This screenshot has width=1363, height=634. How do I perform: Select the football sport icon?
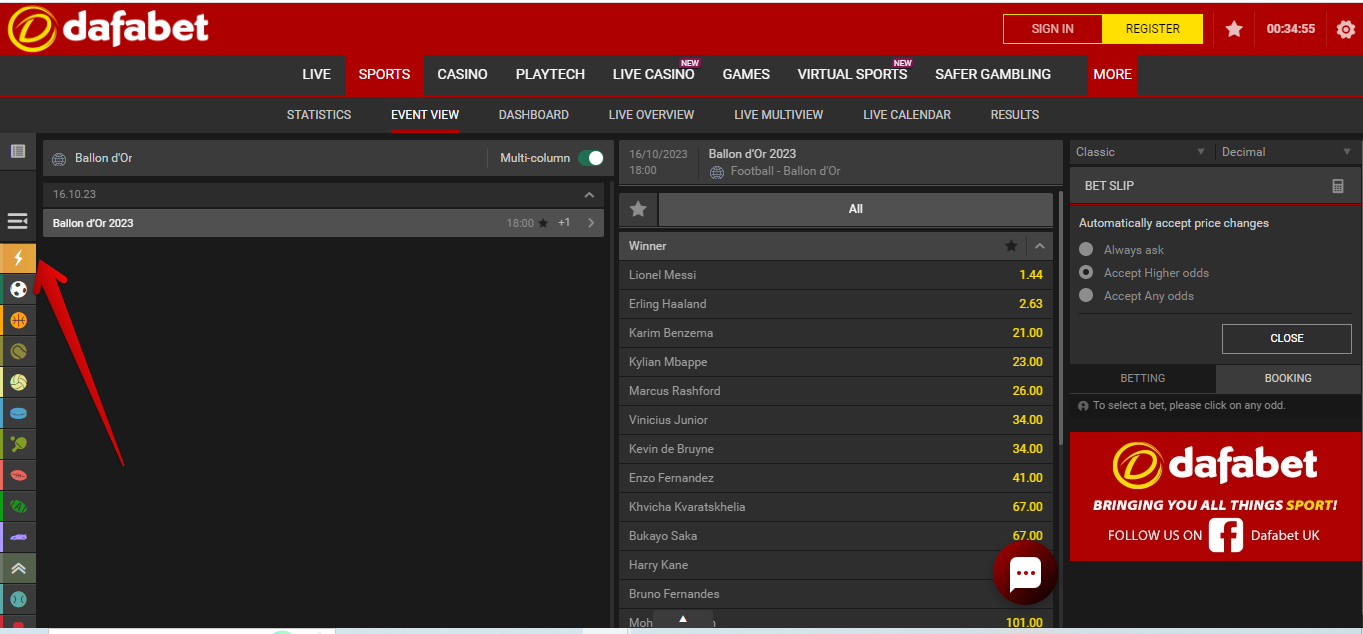pyautogui.click(x=18, y=290)
